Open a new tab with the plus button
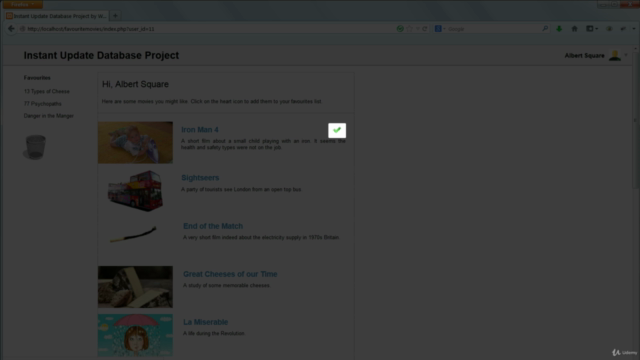The image size is (640, 360). click(x=115, y=16)
